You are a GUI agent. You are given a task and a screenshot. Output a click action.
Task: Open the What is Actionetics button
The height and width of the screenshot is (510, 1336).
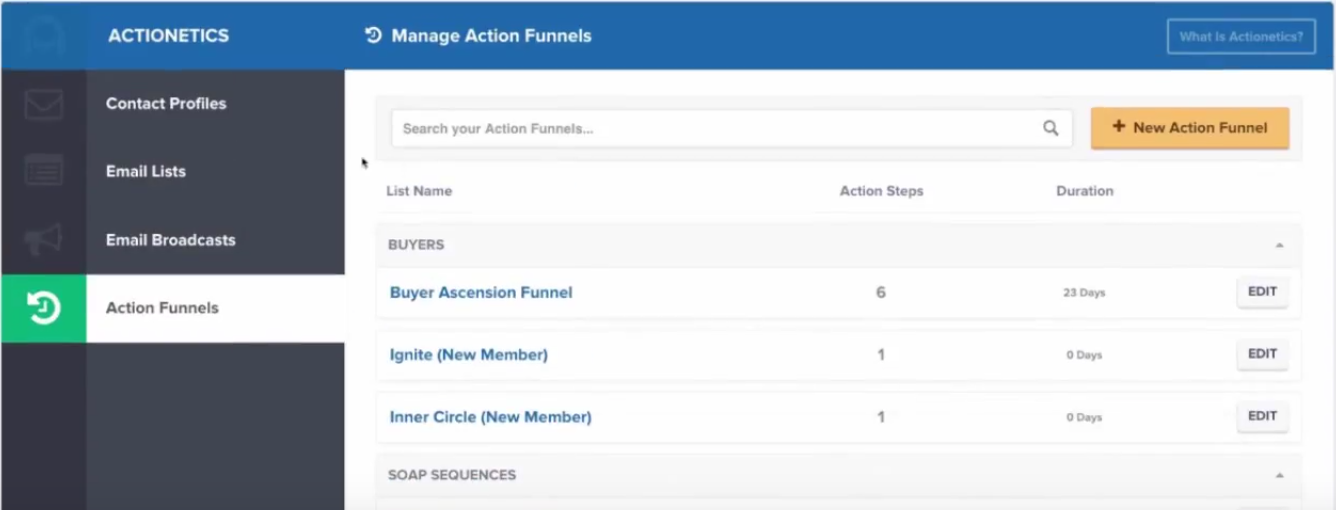pyautogui.click(x=1241, y=37)
